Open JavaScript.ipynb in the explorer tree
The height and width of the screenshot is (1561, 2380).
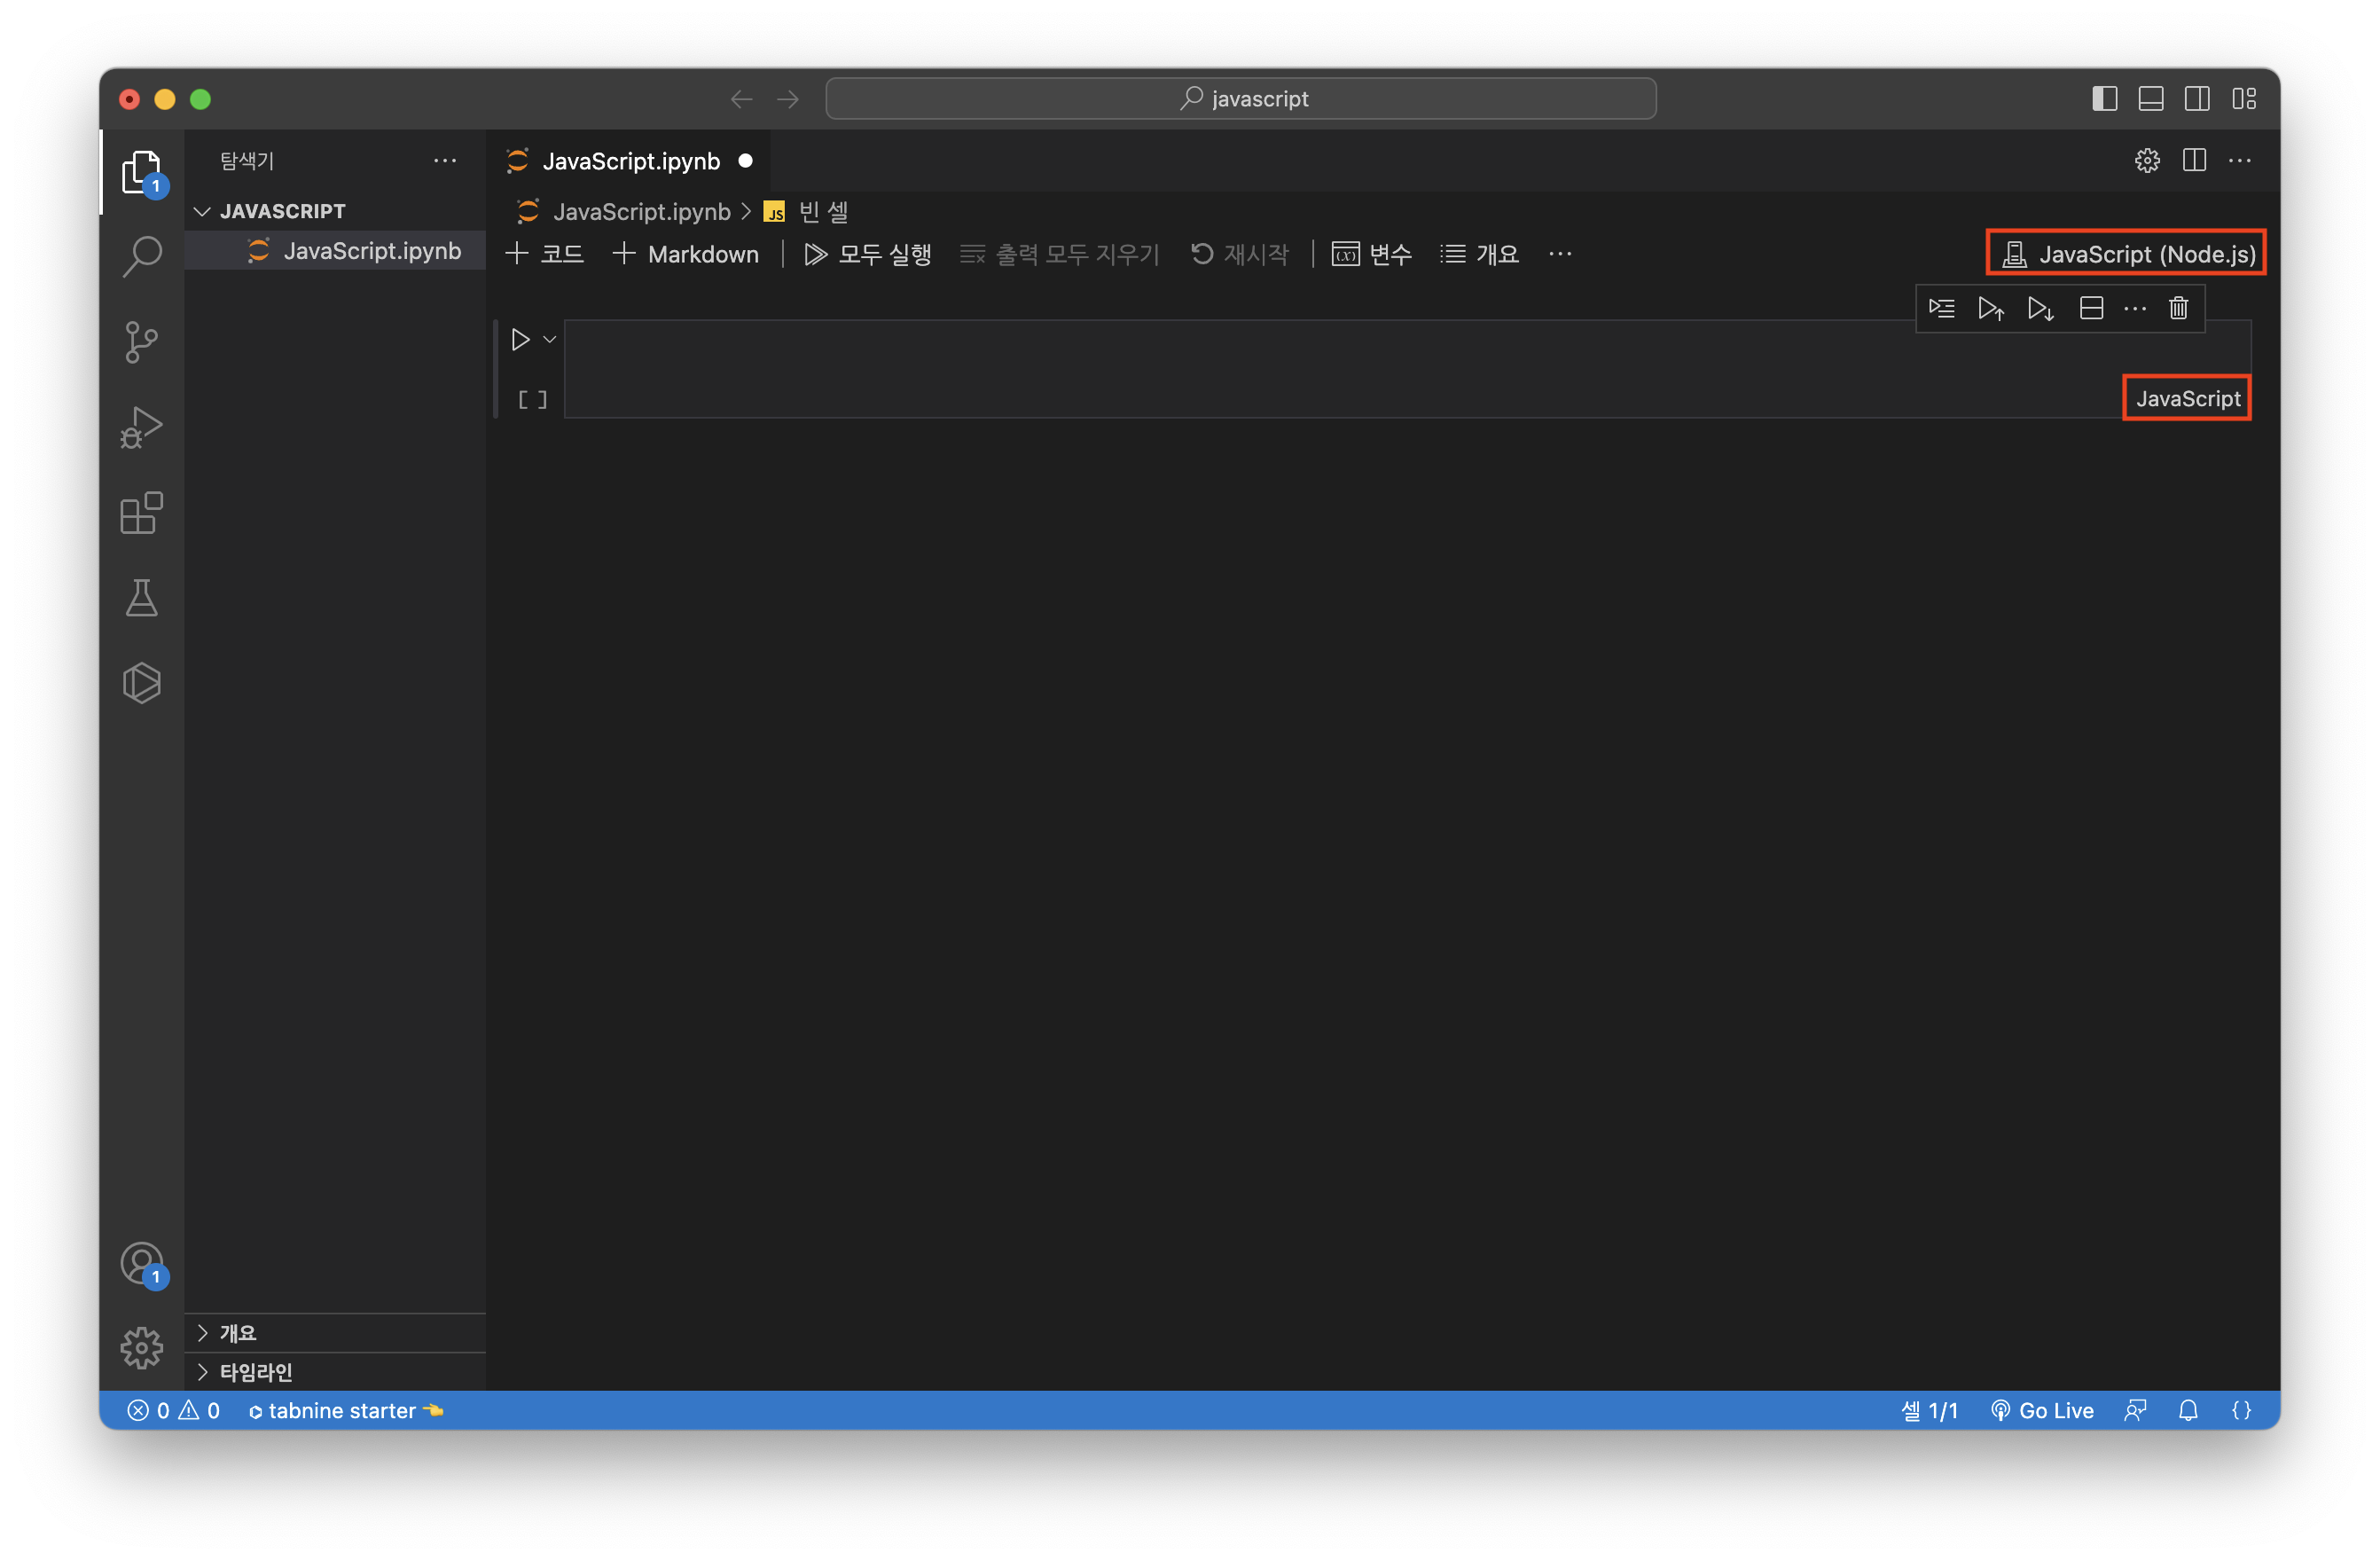[371, 251]
